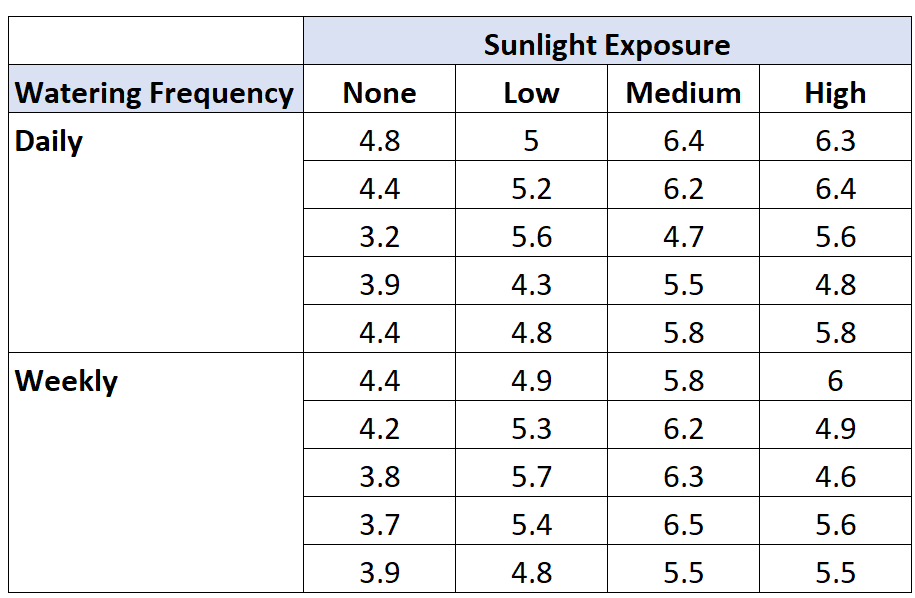Screen dimensions: 915x598
Task: Select the cell containing 6 under High
Action: (835, 377)
